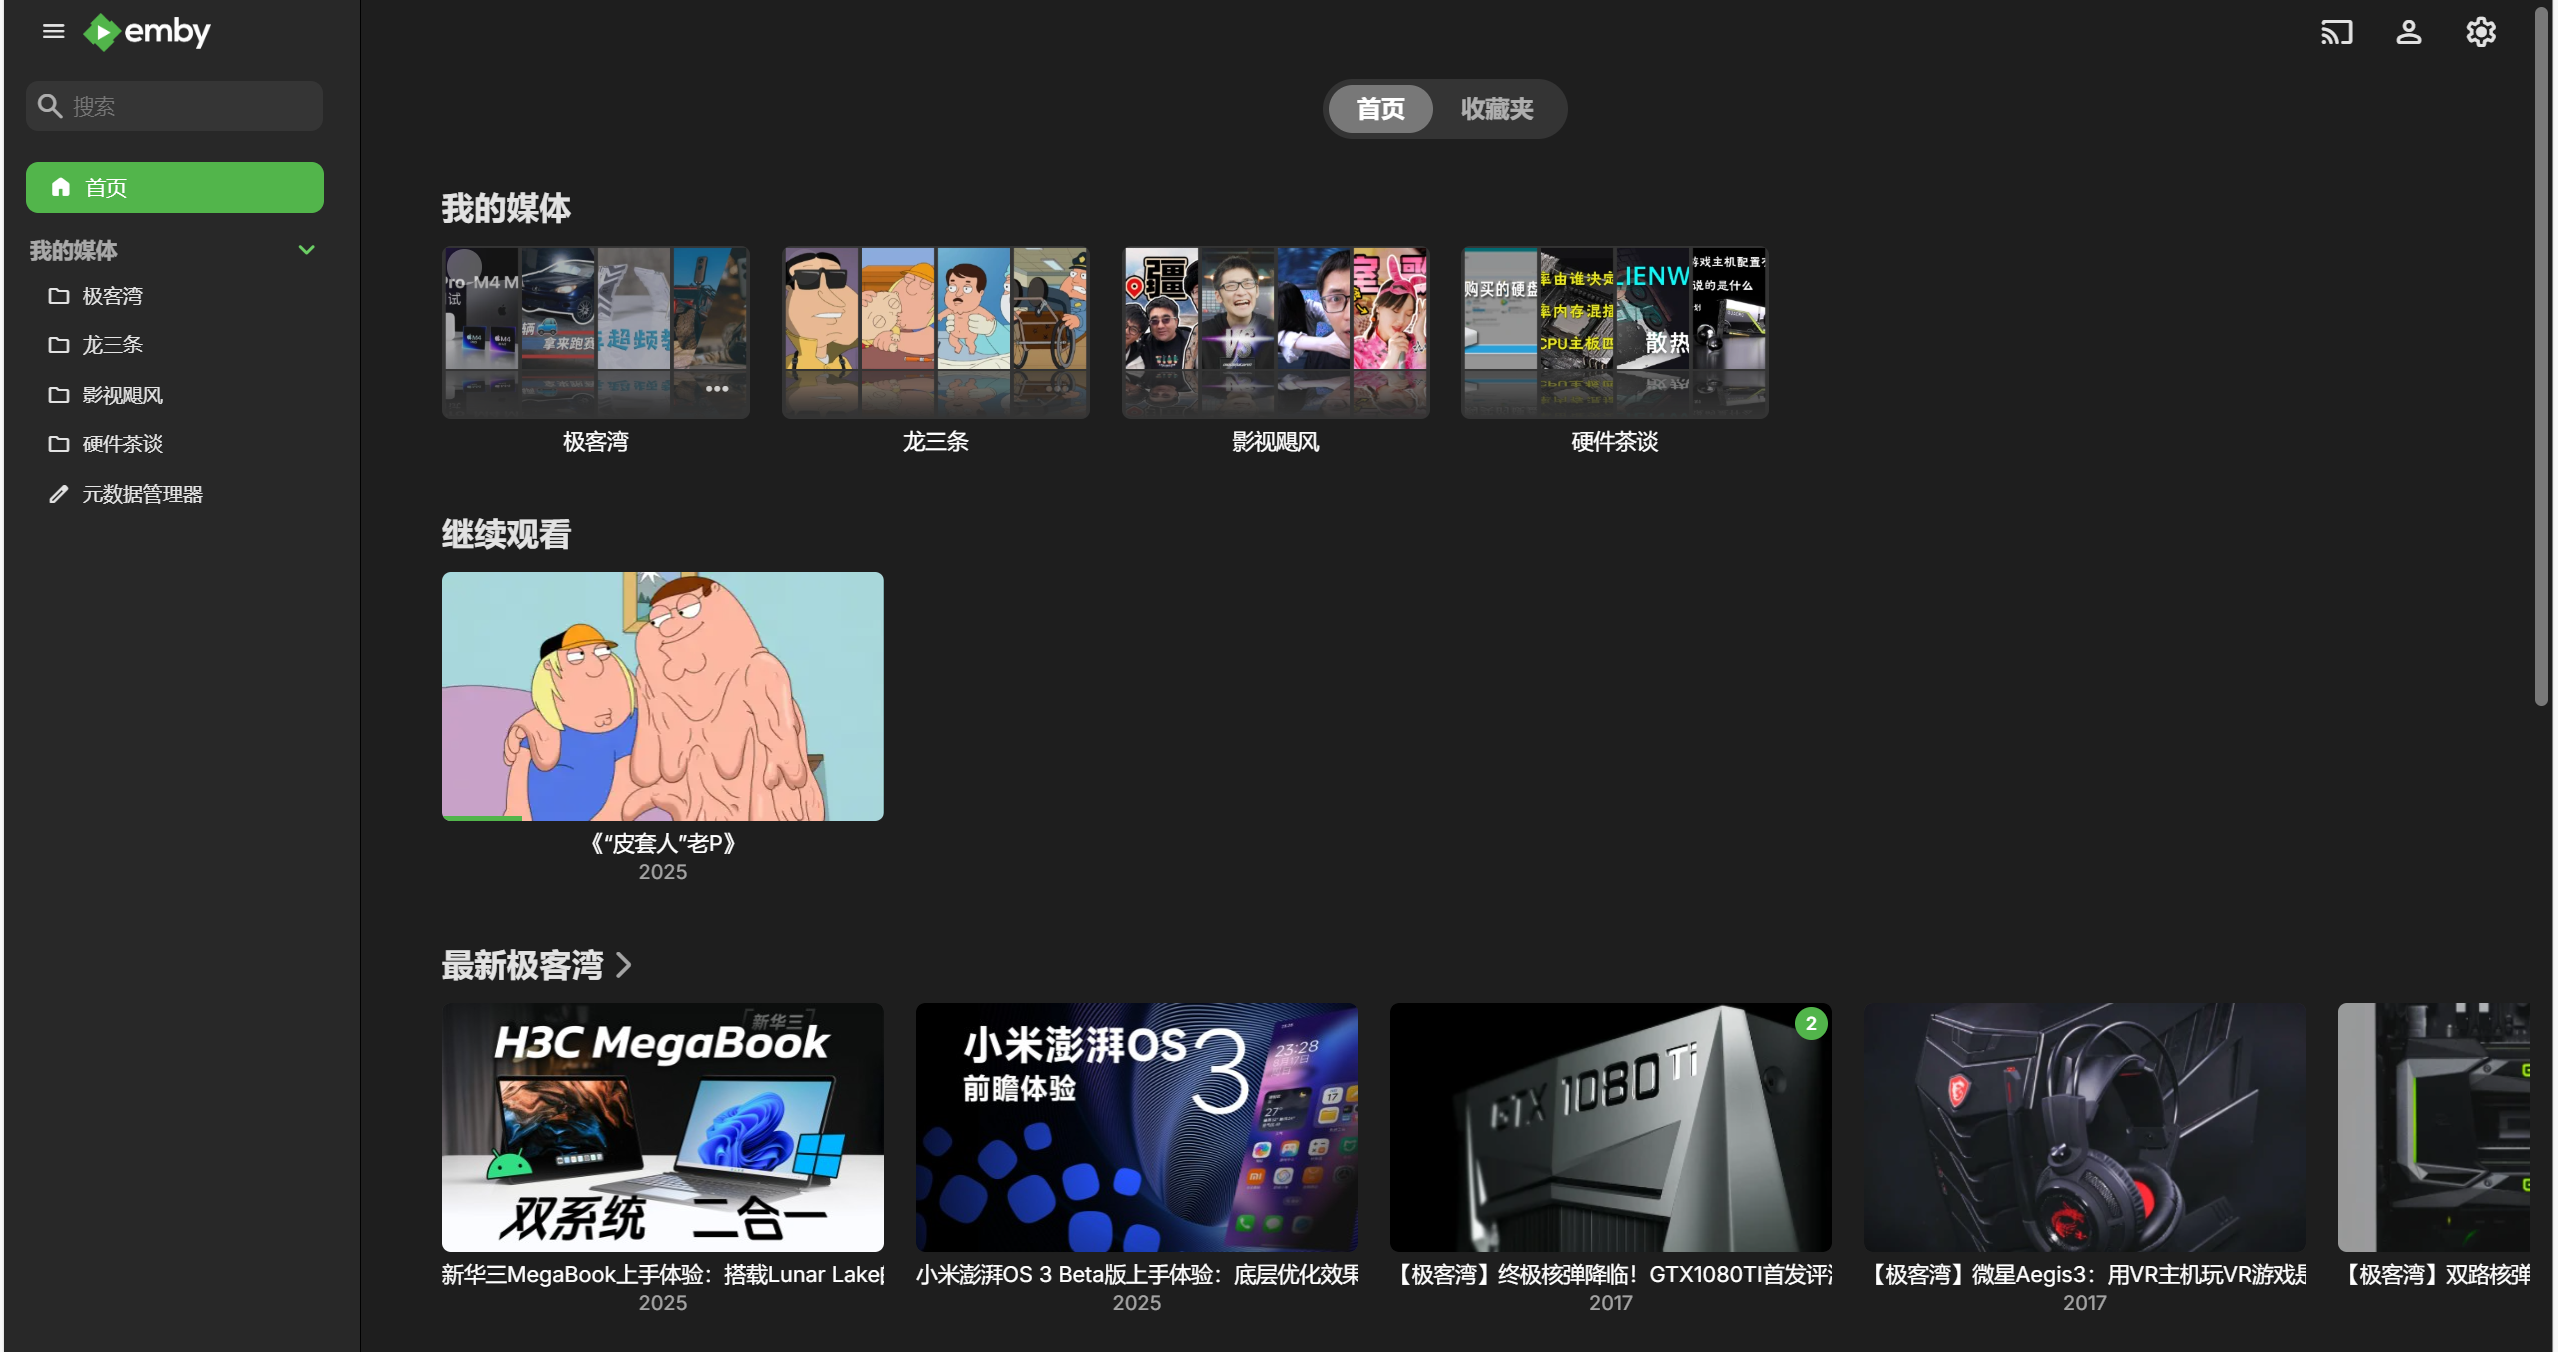Viewport: 2558px width, 1352px height.
Task: Open the 龙三条 media library card
Action: [x=936, y=333]
